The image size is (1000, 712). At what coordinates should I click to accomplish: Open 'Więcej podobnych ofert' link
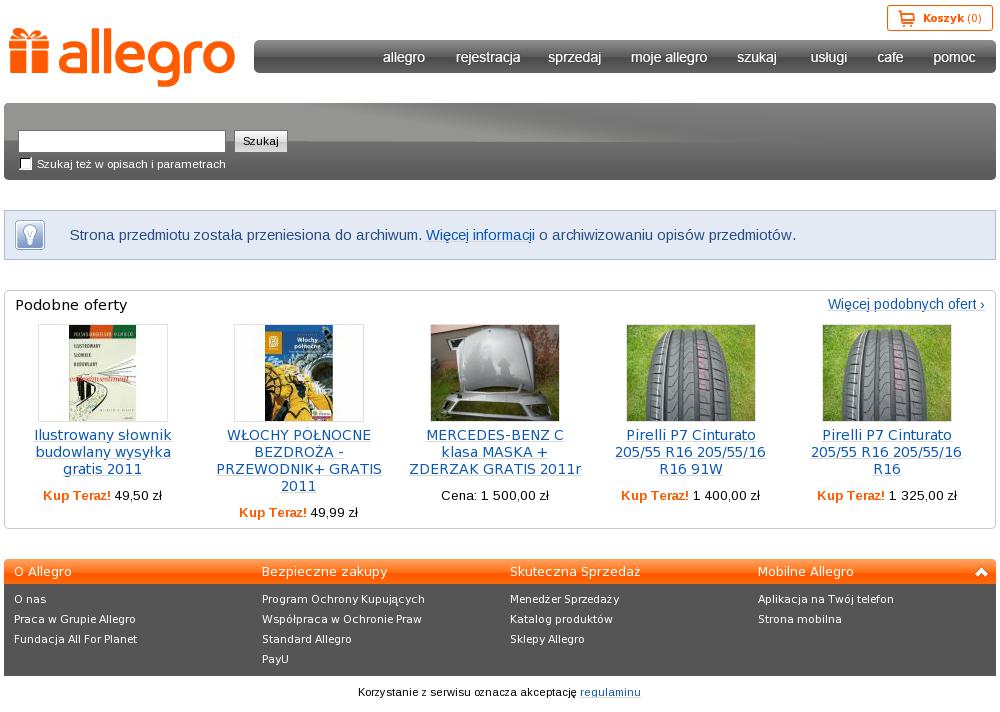click(x=906, y=304)
